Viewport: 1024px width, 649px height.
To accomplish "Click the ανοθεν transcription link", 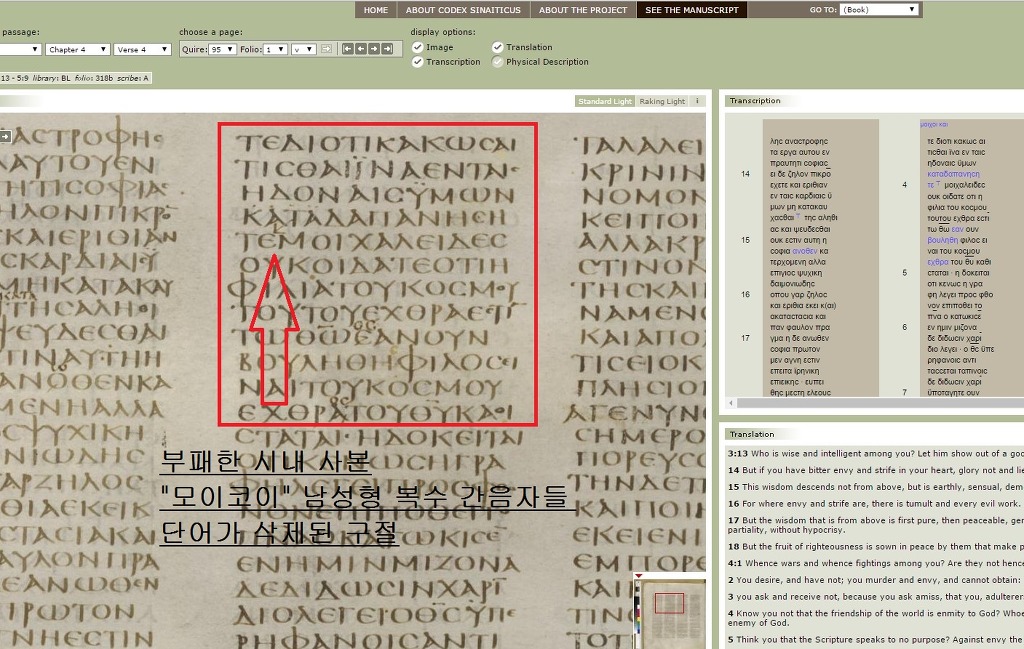I will pyautogui.click(x=805, y=251).
